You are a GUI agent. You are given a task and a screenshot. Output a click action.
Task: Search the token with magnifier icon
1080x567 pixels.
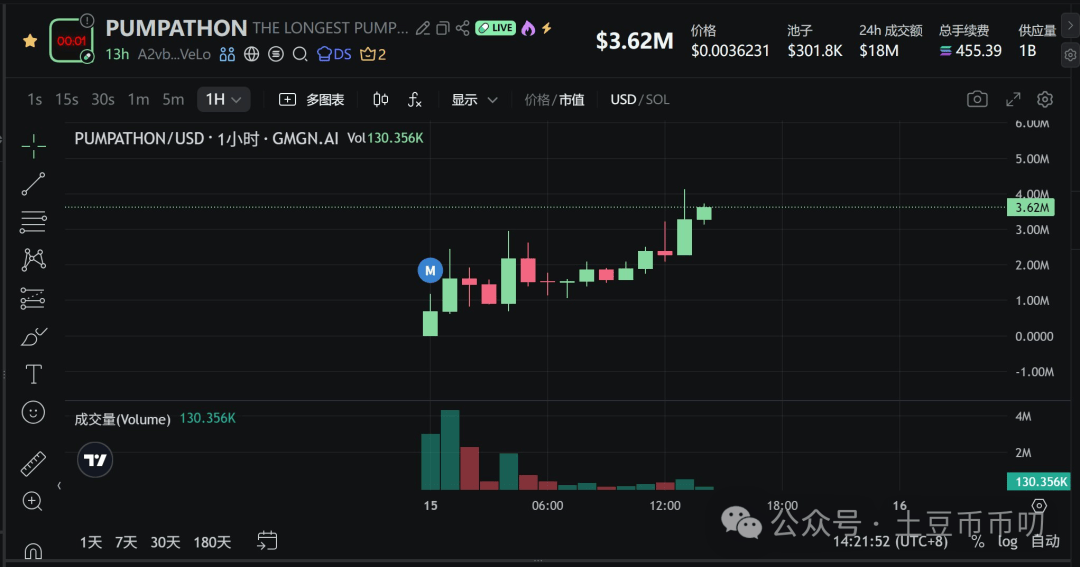(x=300, y=54)
